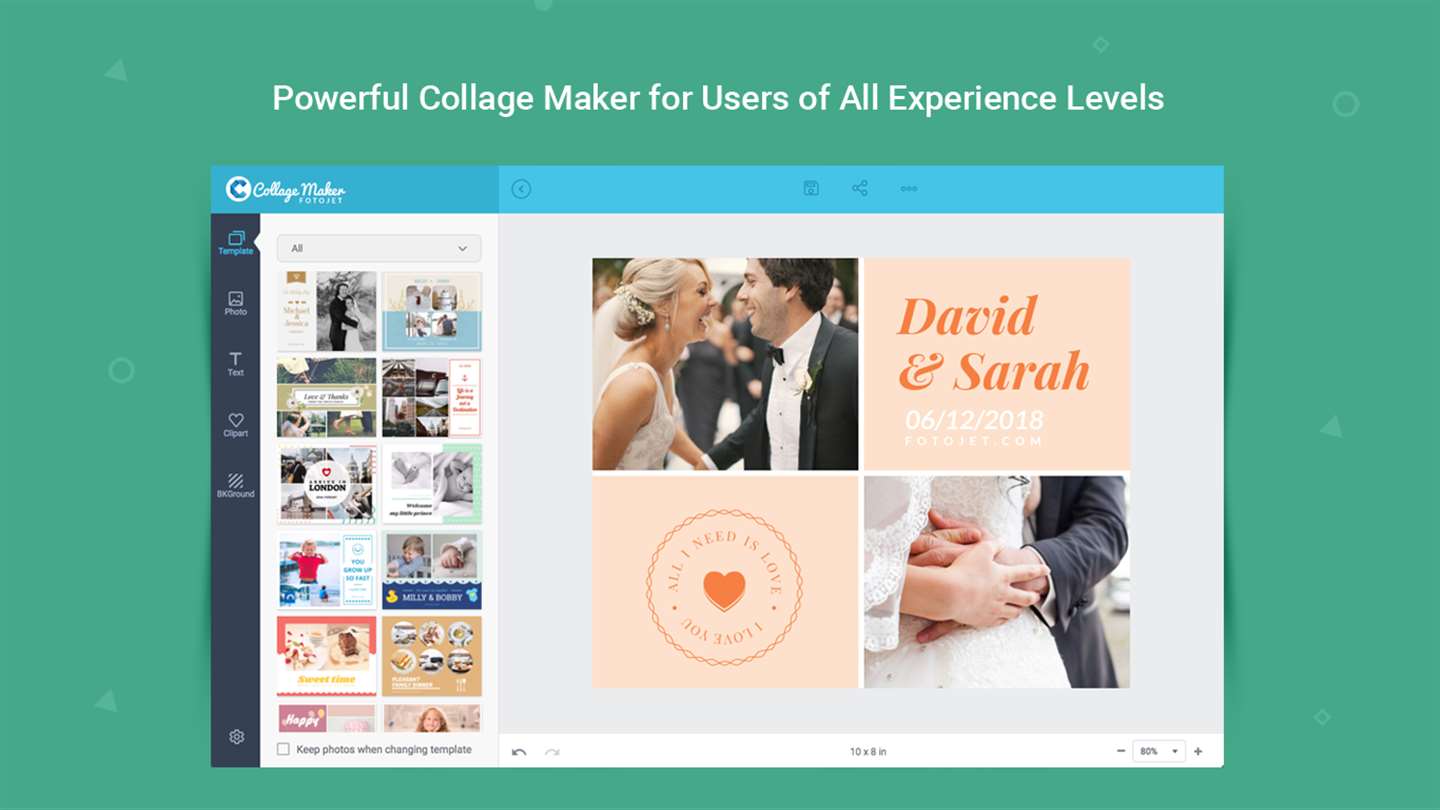Choose the Sweet time template thumbnail
This screenshot has width=1440, height=810.
[327, 656]
